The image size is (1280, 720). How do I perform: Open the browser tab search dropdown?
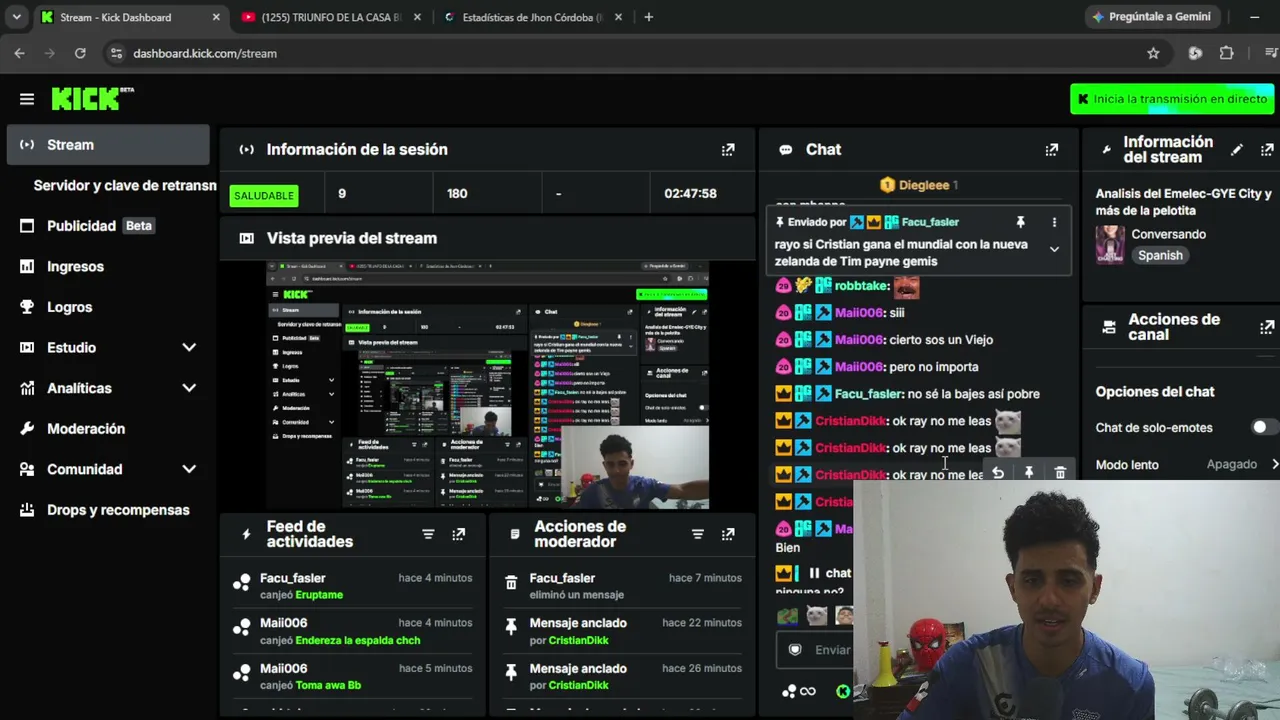point(16,17)
